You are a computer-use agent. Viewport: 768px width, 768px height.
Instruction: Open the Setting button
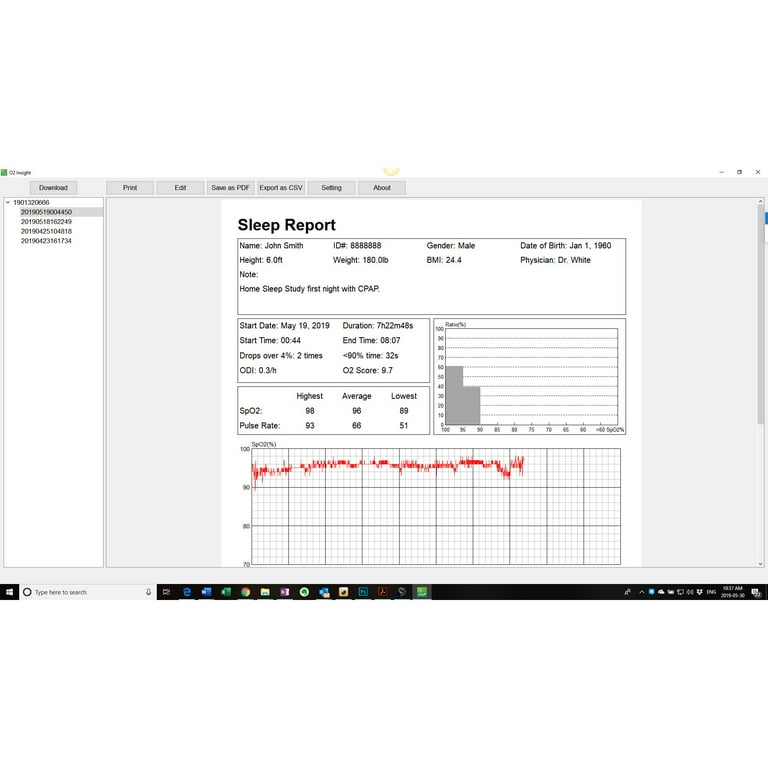(331, 188)
